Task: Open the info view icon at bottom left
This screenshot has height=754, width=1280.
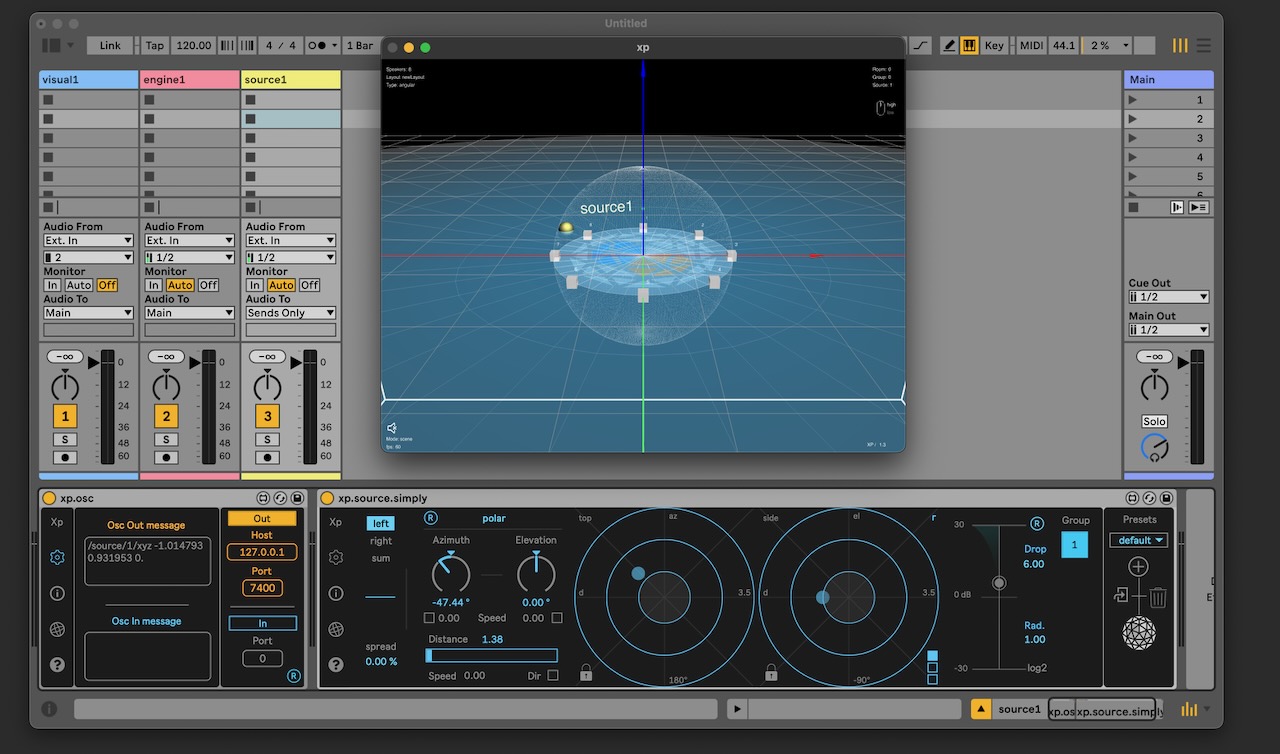Action: 49,709
